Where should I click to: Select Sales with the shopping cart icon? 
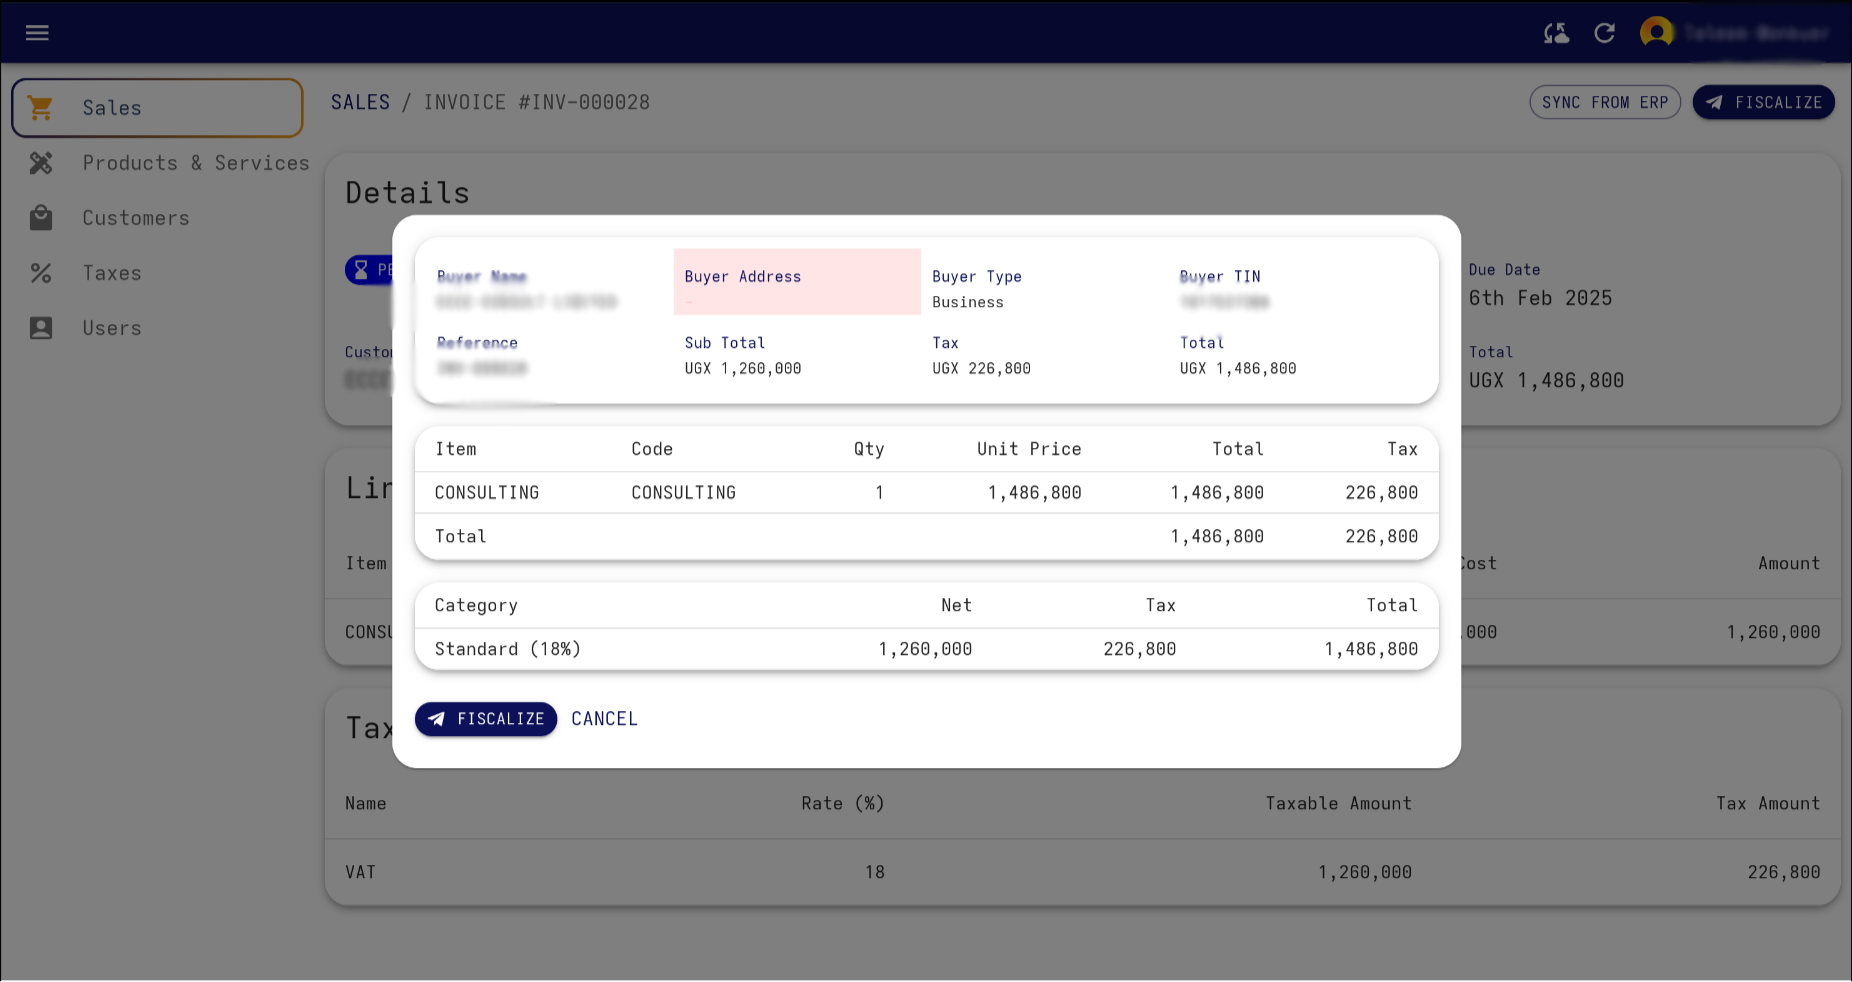click(111, 108)
